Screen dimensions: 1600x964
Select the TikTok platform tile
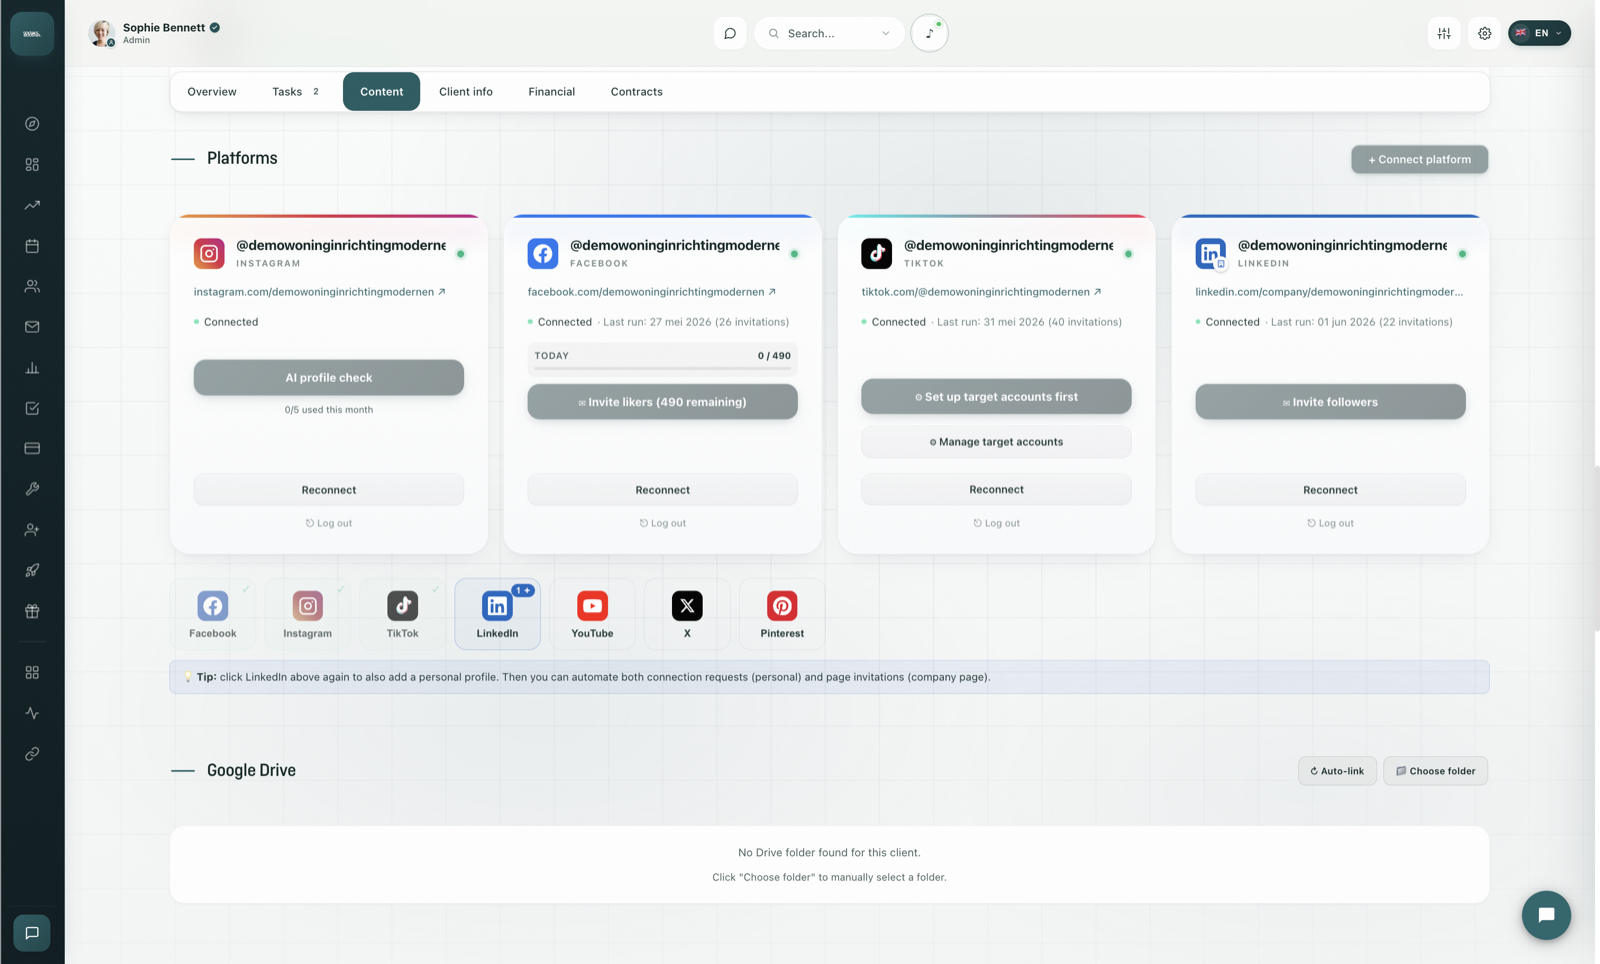coord(402,614)
